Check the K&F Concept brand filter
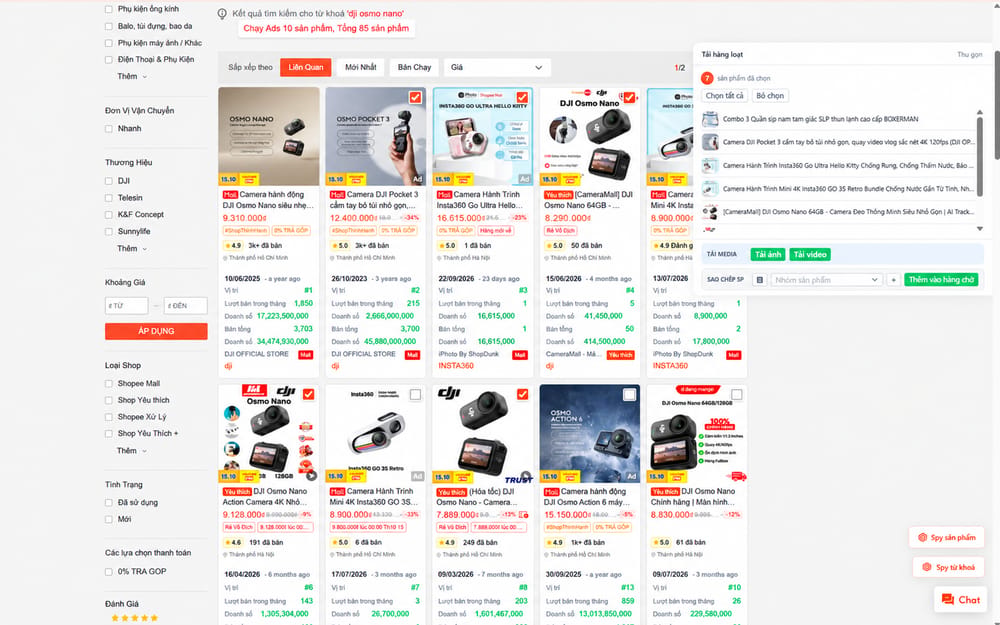 pos(108,215)
